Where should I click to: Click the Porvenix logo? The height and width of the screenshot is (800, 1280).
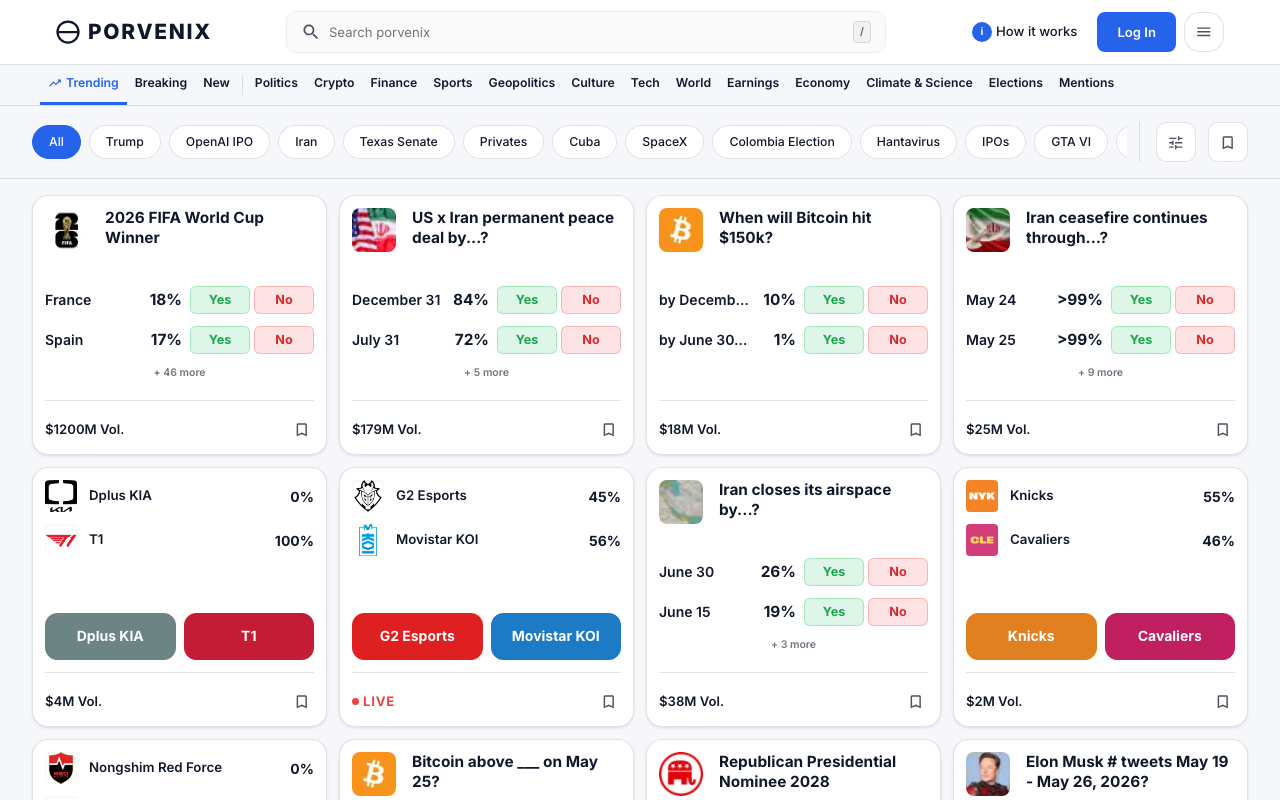point(133,32)
